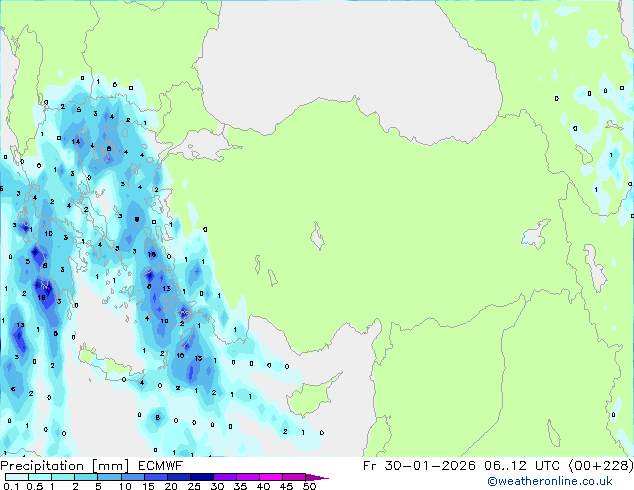
Task: Click the legend tick label '25'
Action: click(194, 486)
